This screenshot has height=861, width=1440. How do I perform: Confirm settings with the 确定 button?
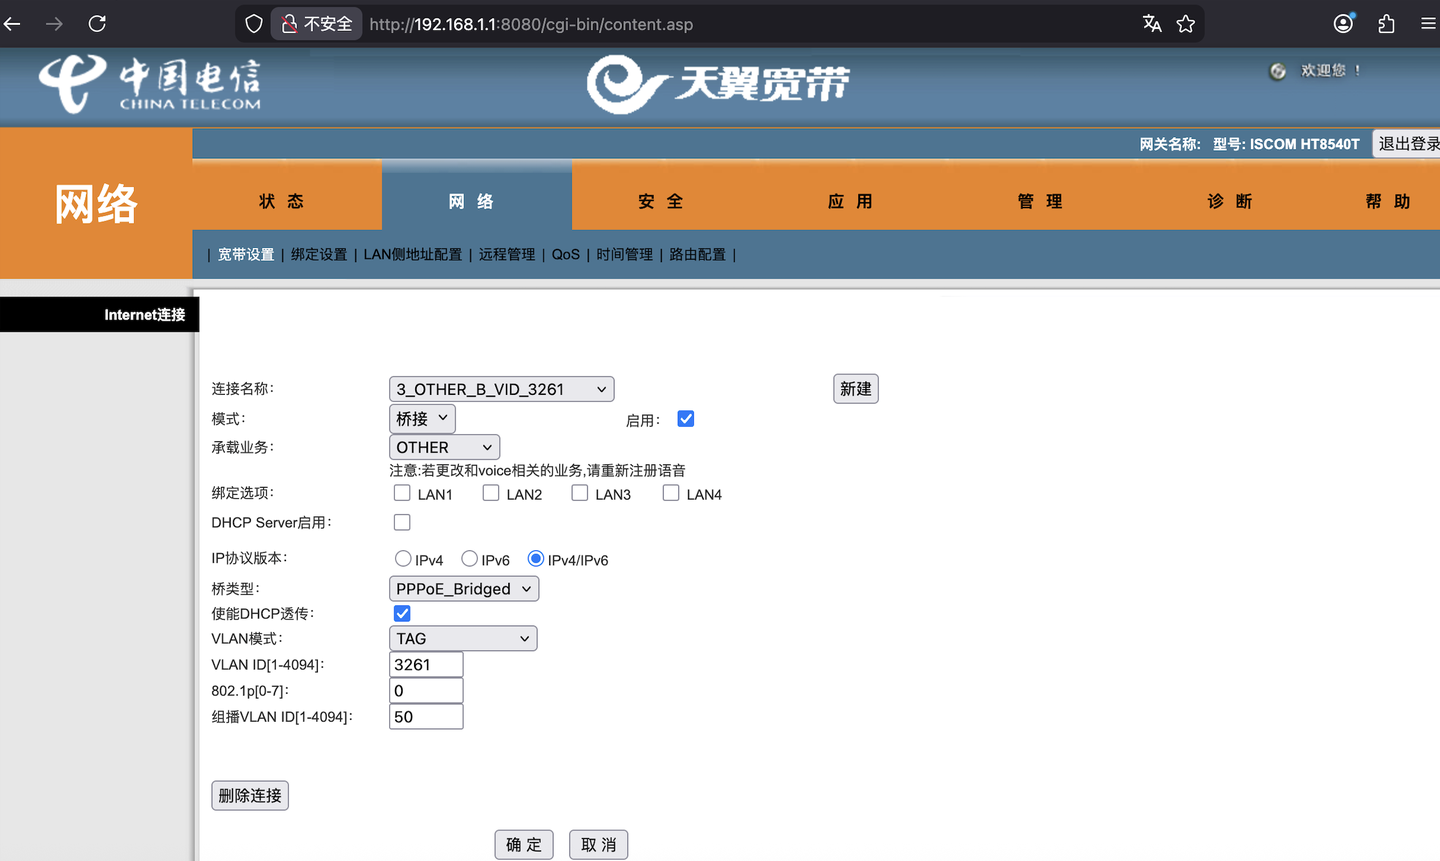[x=524, y=845]
